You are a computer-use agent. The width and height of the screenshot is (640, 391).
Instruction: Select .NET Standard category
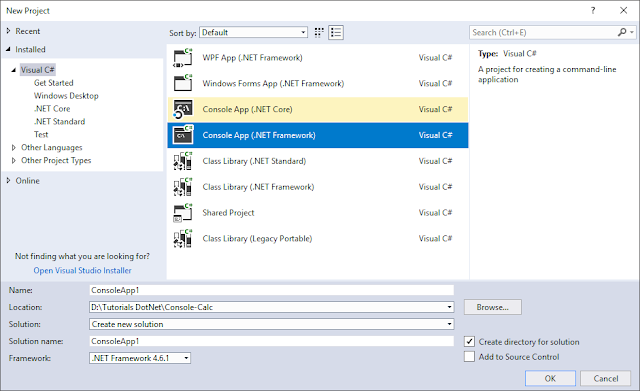pyautogui.click(x=60, y=122)
